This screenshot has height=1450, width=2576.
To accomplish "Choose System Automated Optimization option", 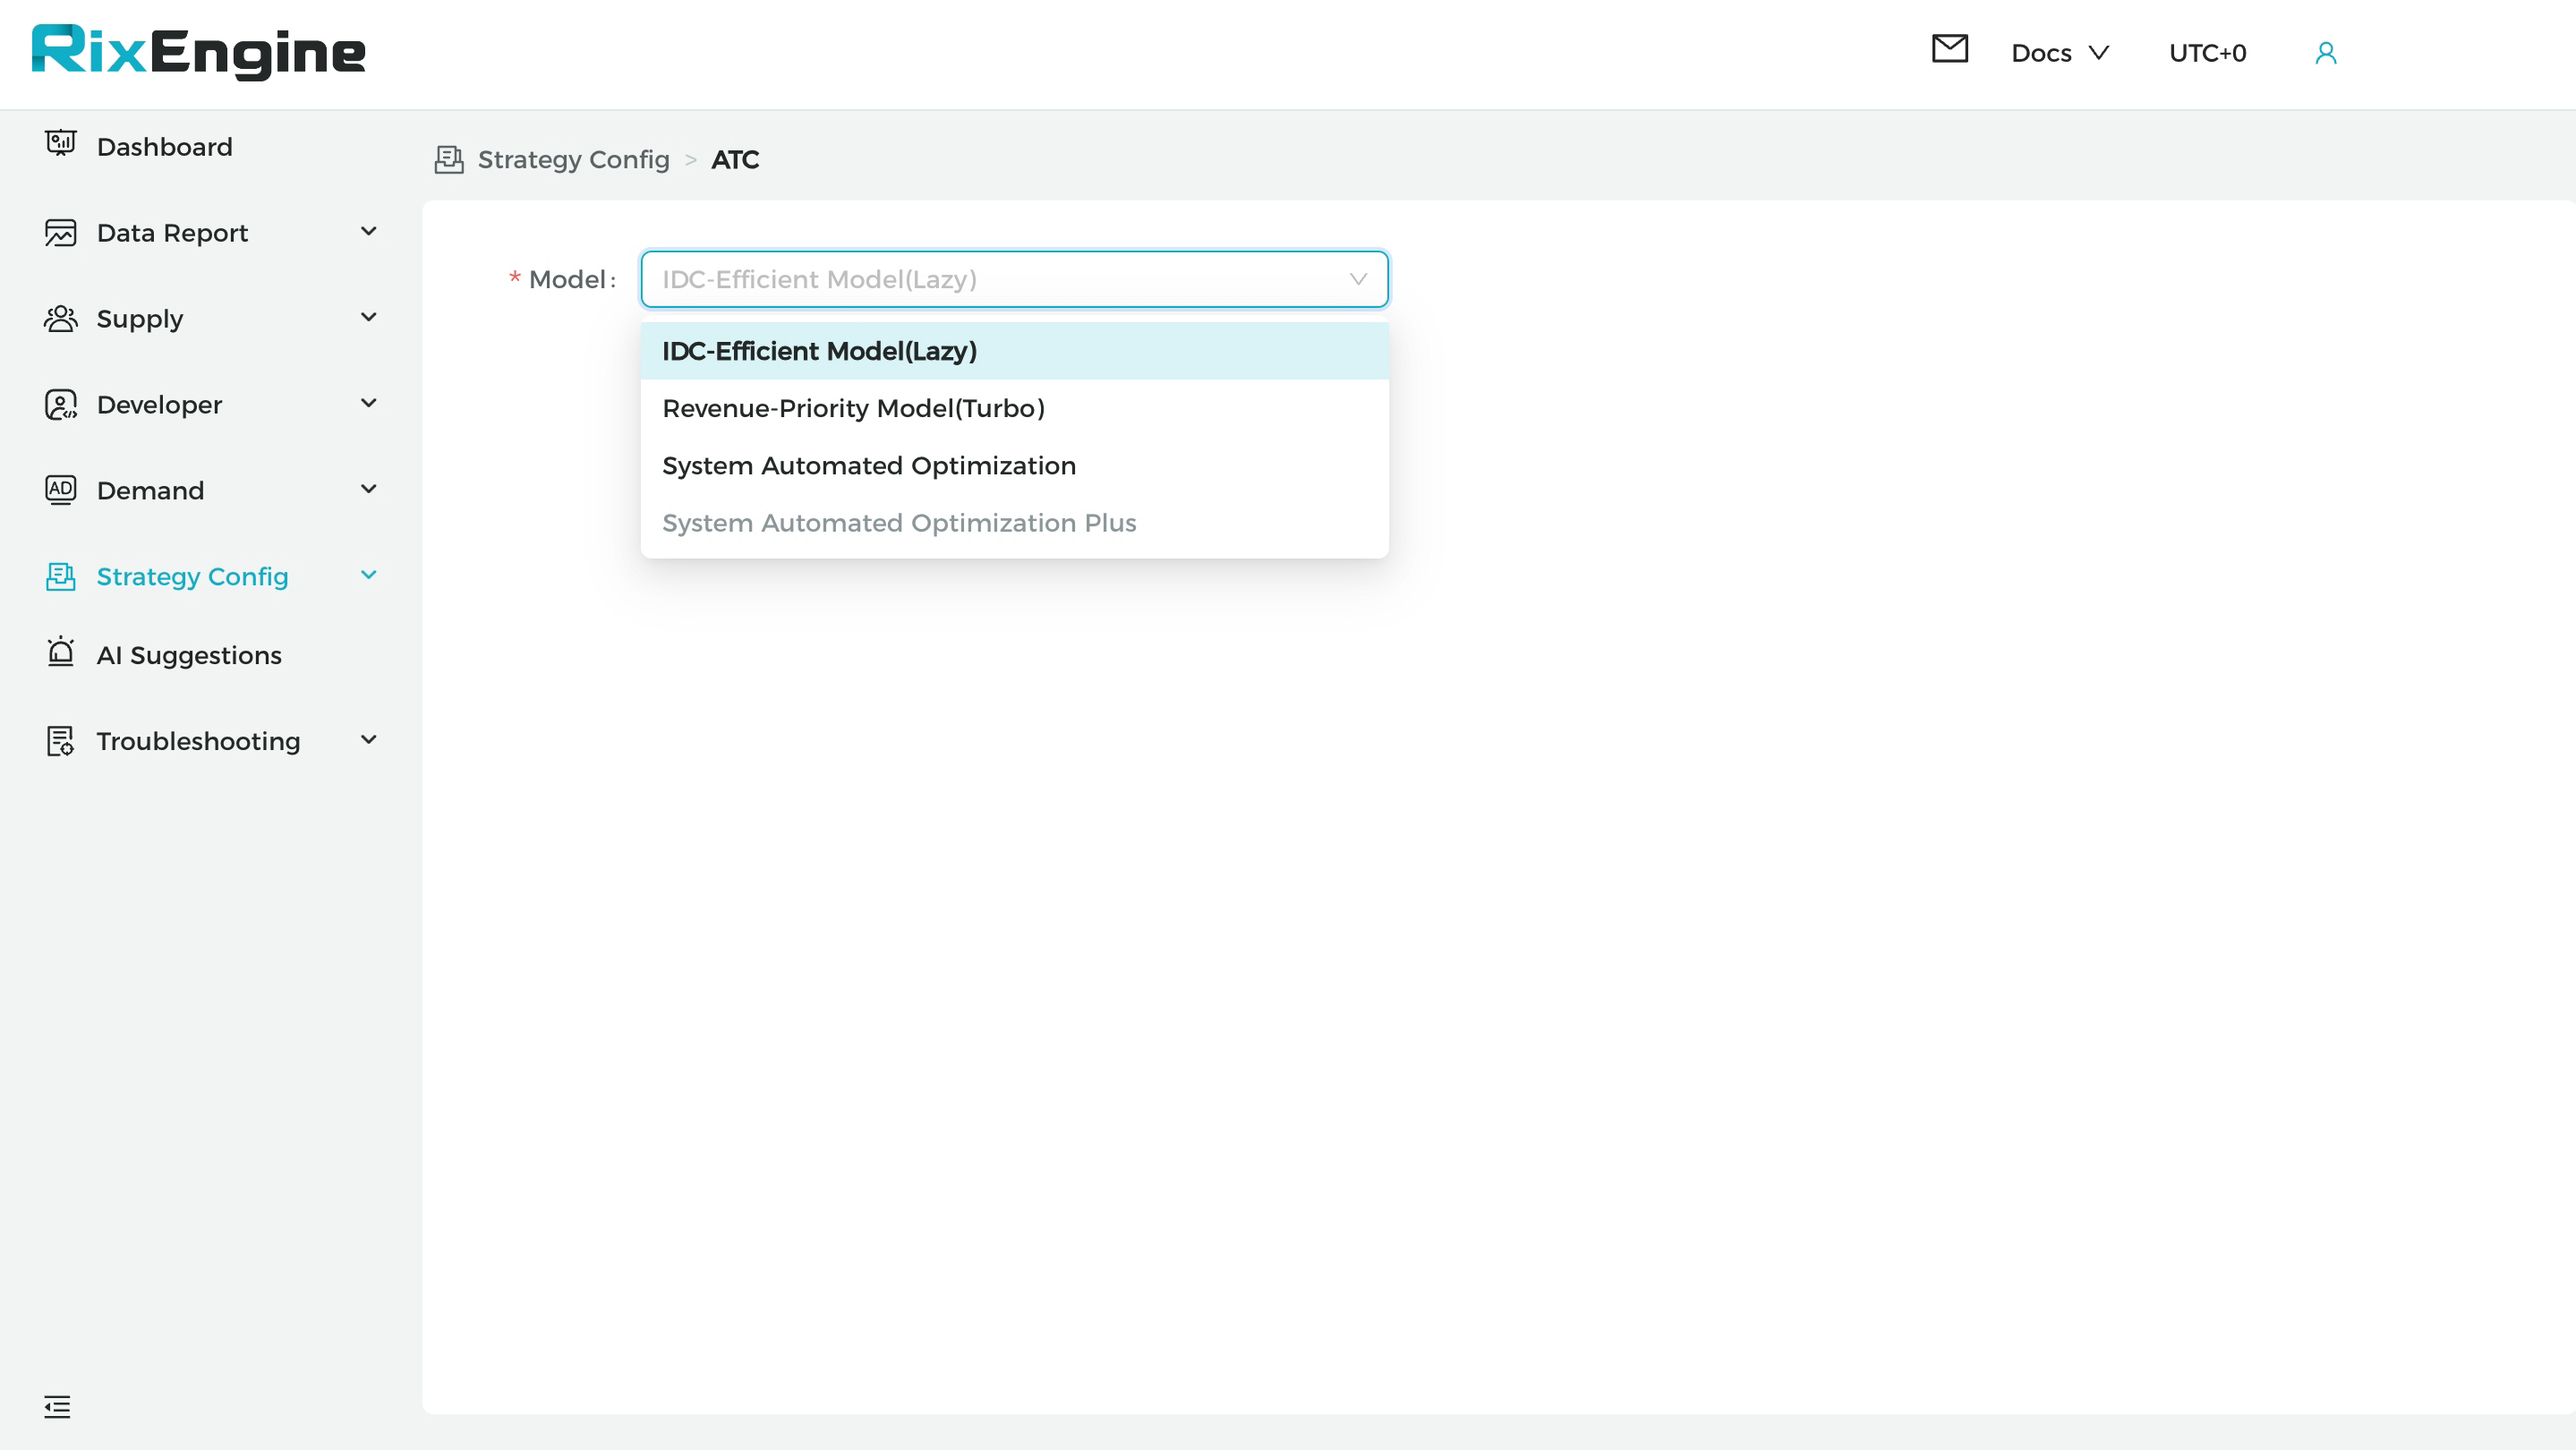I will [x=1014, y=466].
